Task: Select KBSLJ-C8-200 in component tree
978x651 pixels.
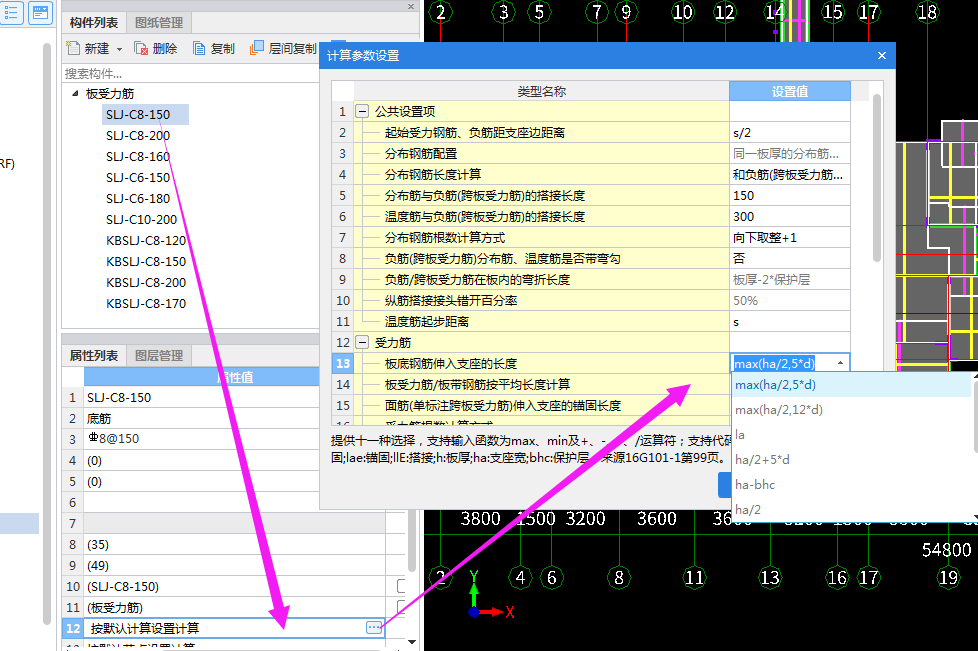Action: coord(146,282)
